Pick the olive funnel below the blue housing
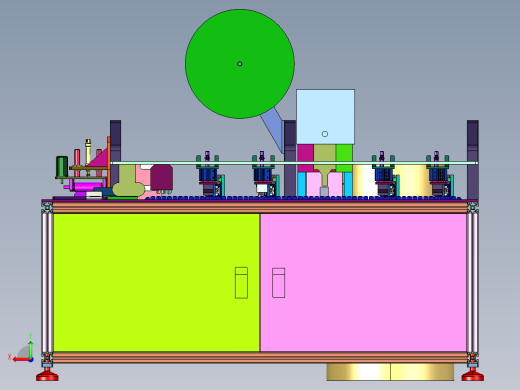520x390 pixels. point(325,165)
